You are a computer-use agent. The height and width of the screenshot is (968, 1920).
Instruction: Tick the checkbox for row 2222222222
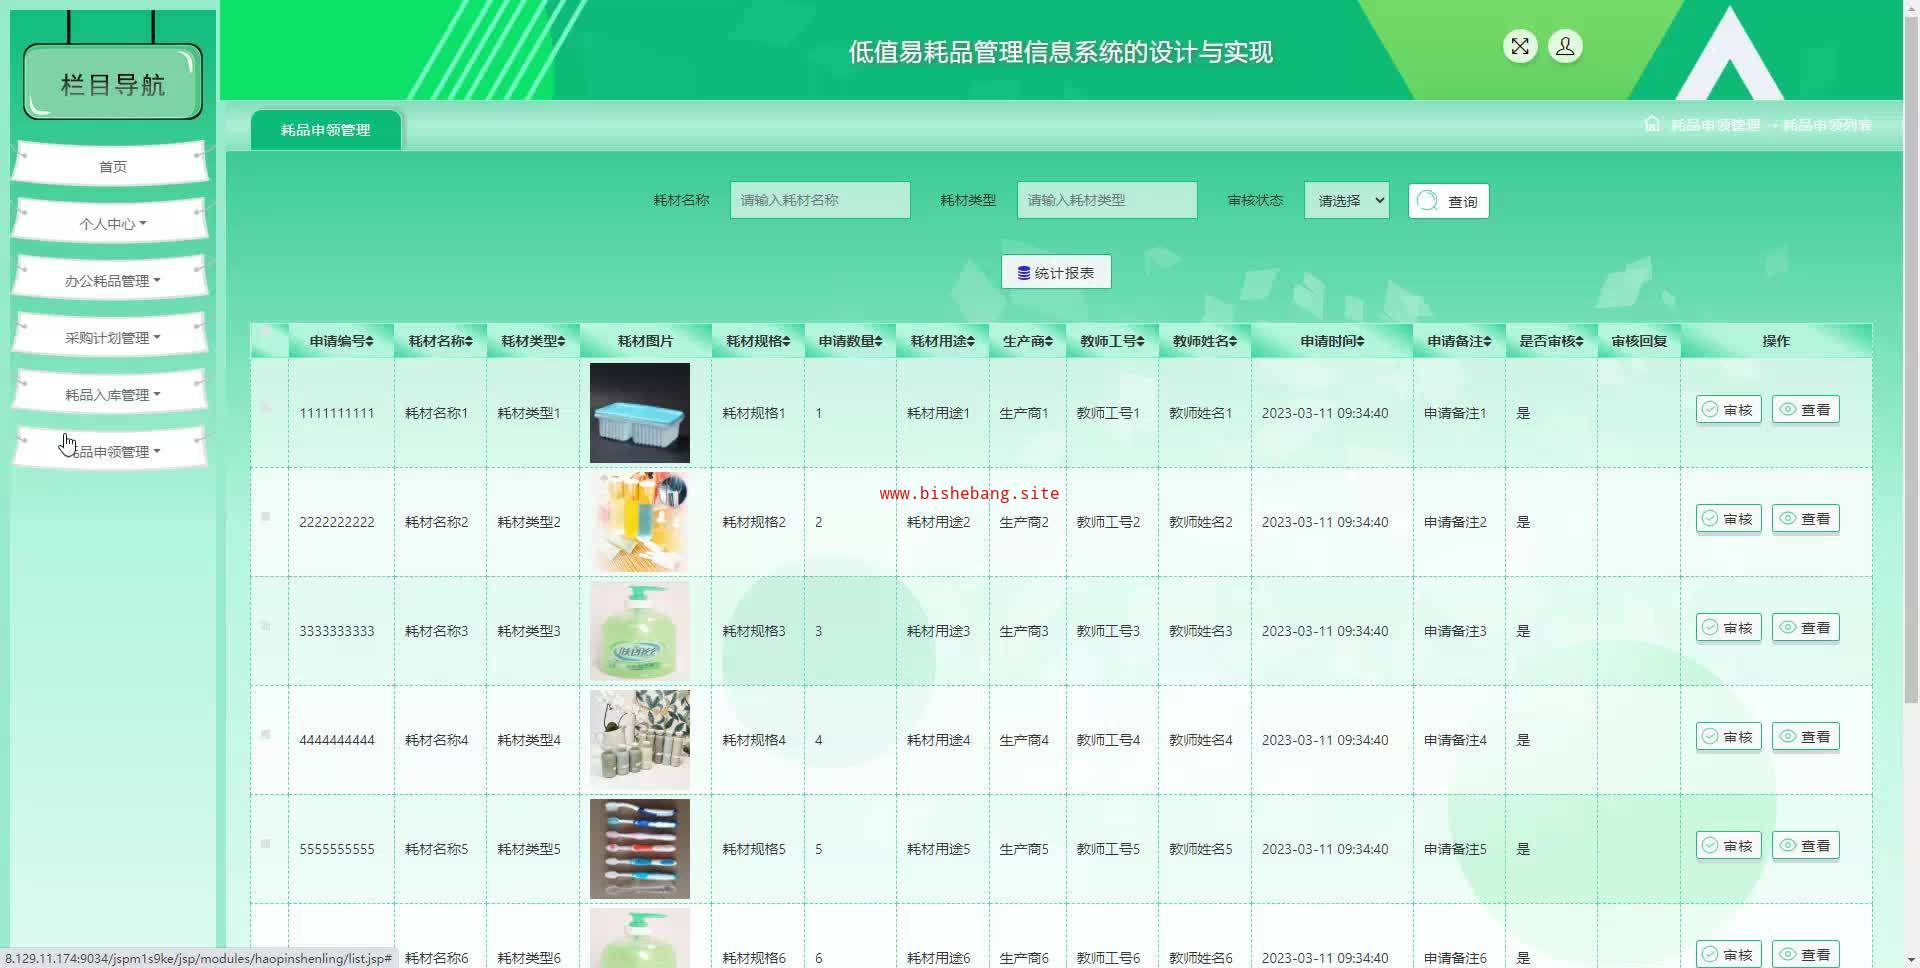click(x=266, y=516)
